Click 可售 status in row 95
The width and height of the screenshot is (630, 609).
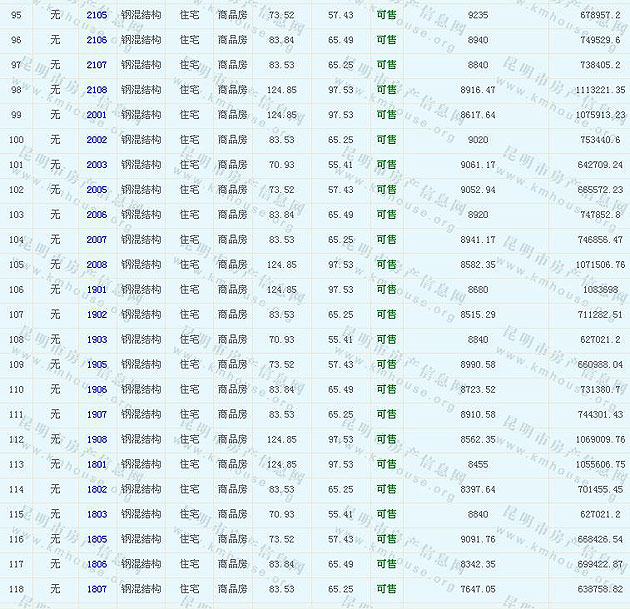click(x=386, y=15)
